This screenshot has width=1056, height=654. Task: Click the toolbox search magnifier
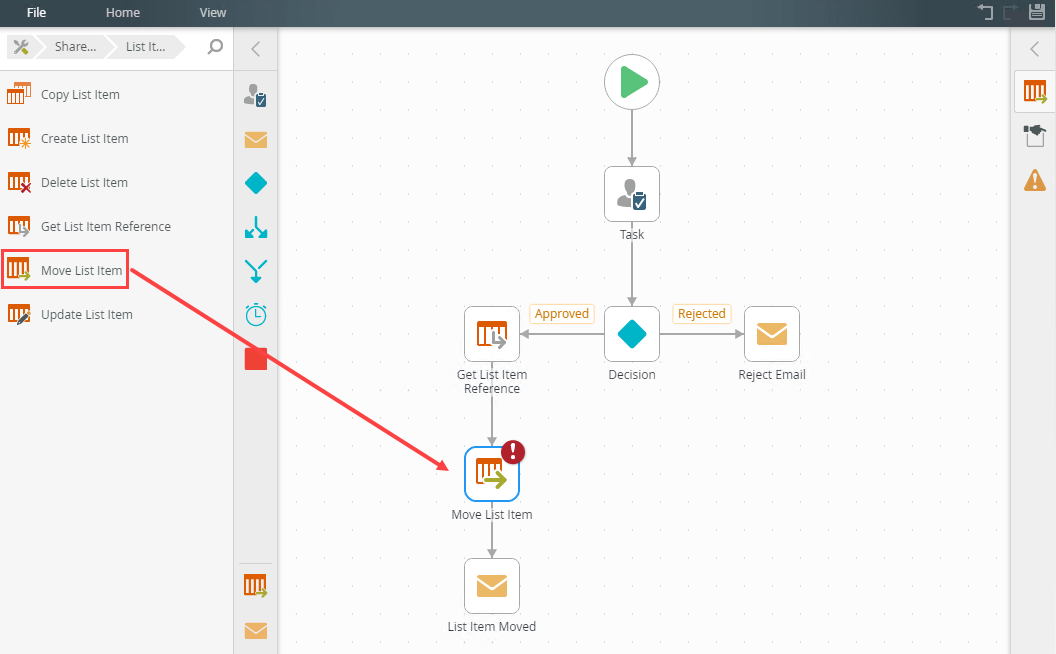point(215,46)
